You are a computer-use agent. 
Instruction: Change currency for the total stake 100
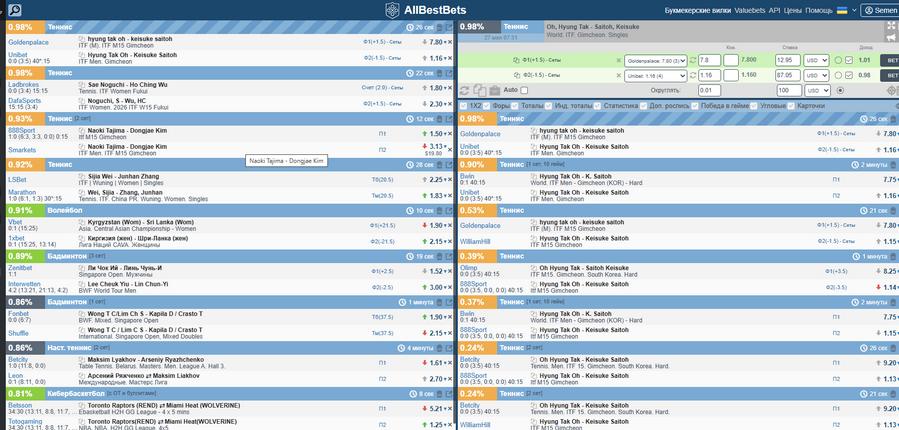pyautogui.click(x=817, y=91)
